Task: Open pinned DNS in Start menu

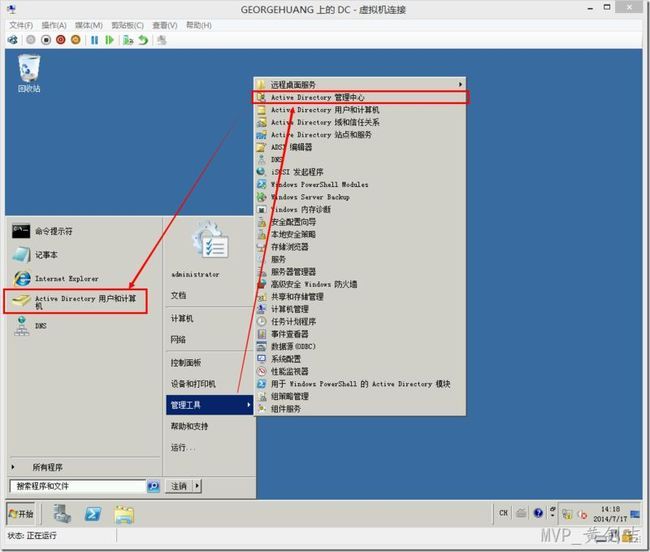Action: point(84,326)
